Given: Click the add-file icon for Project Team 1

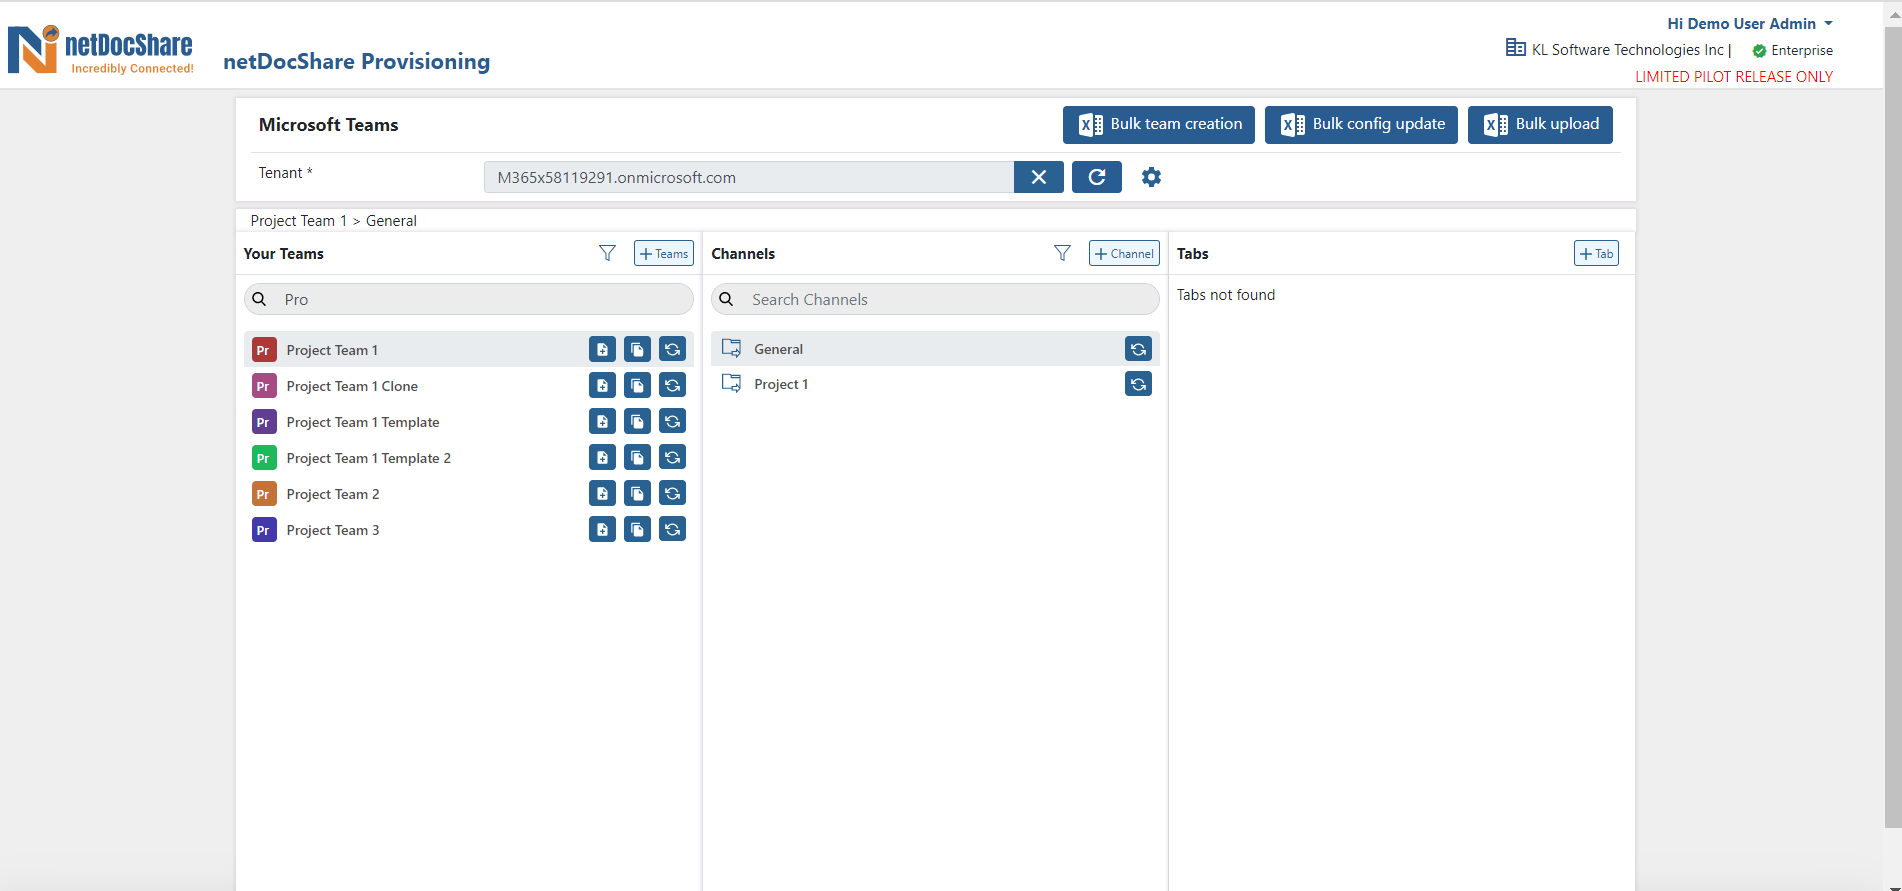Looking at the screenshot, I should (x=602, y=349).
